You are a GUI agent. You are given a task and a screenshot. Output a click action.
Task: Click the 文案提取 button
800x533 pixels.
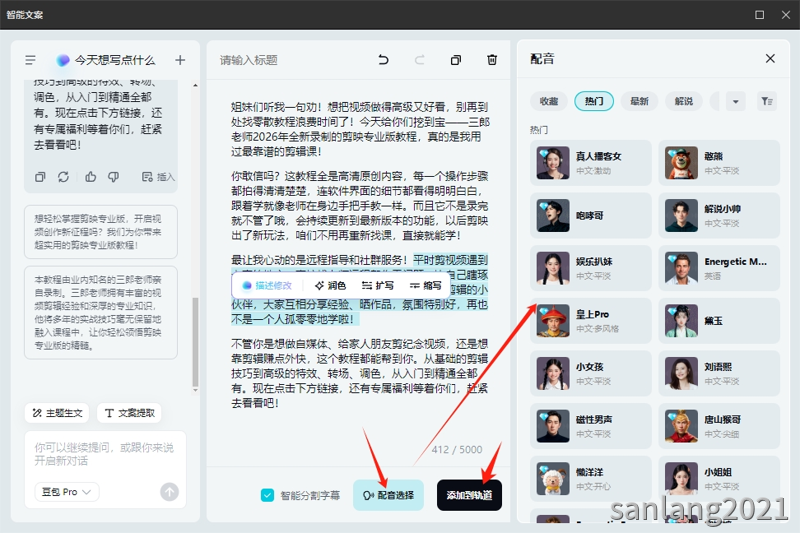point(130,413)
